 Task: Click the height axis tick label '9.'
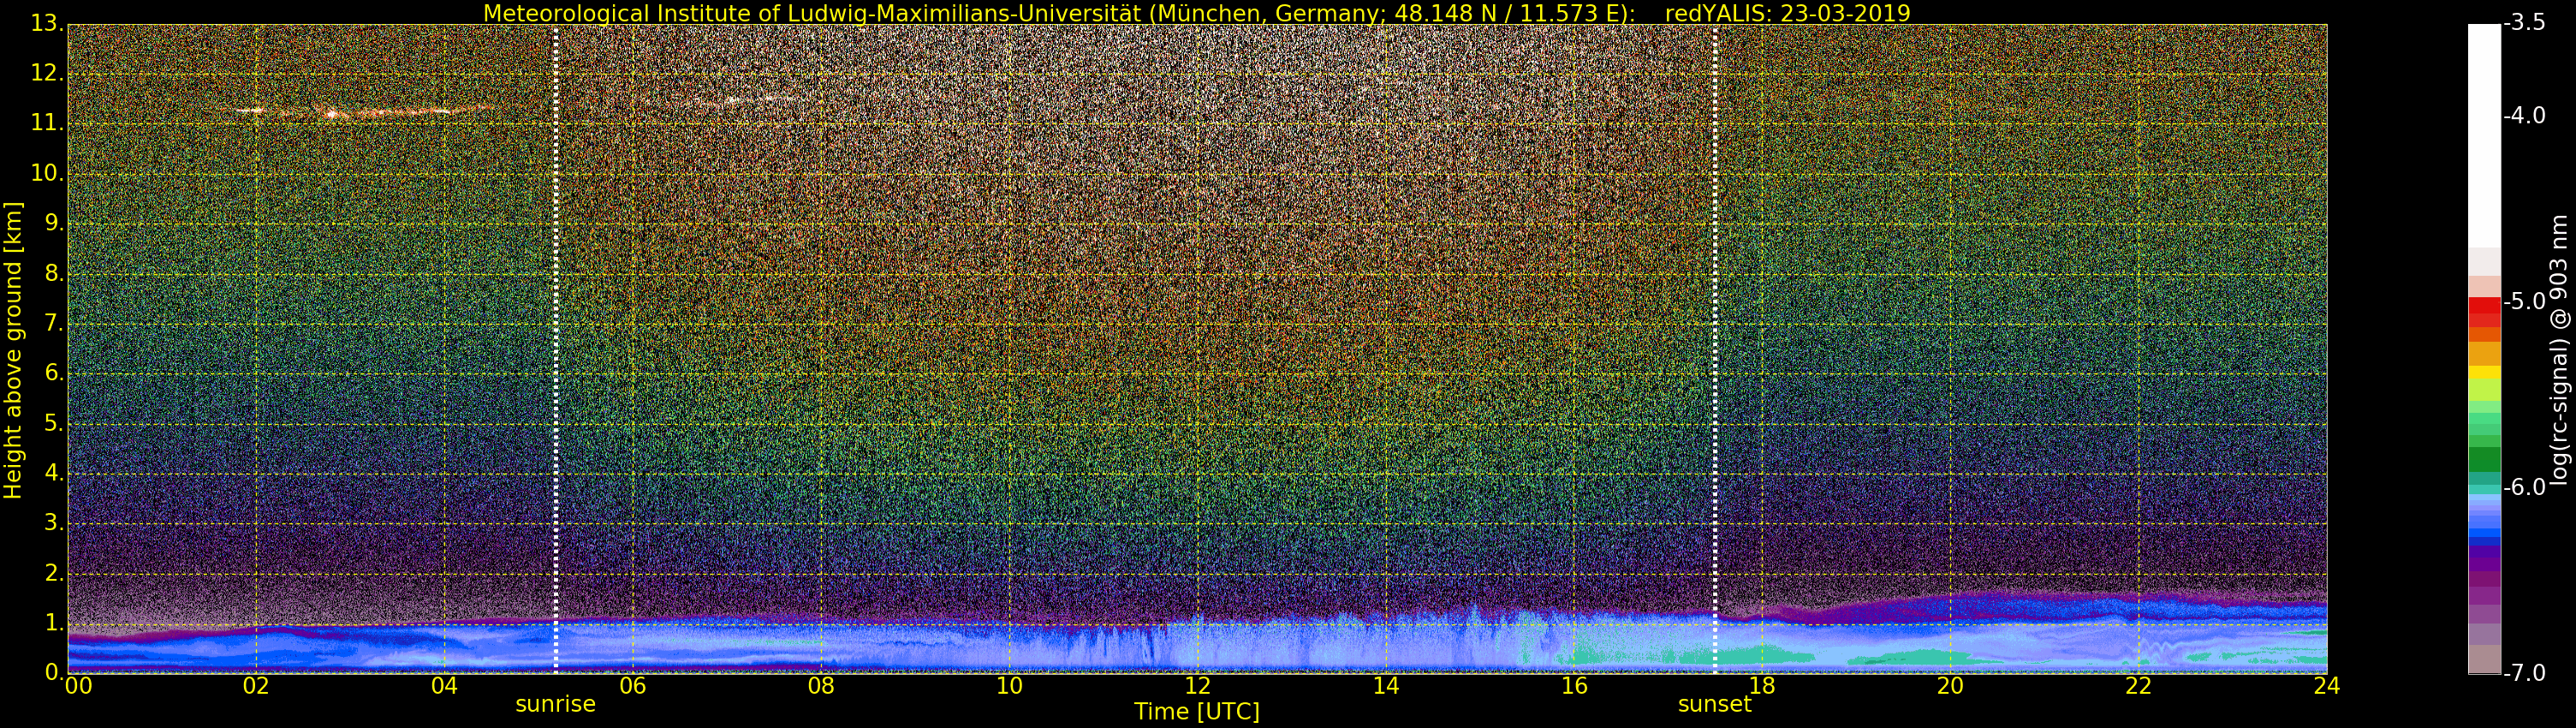[x=54, y=223]
